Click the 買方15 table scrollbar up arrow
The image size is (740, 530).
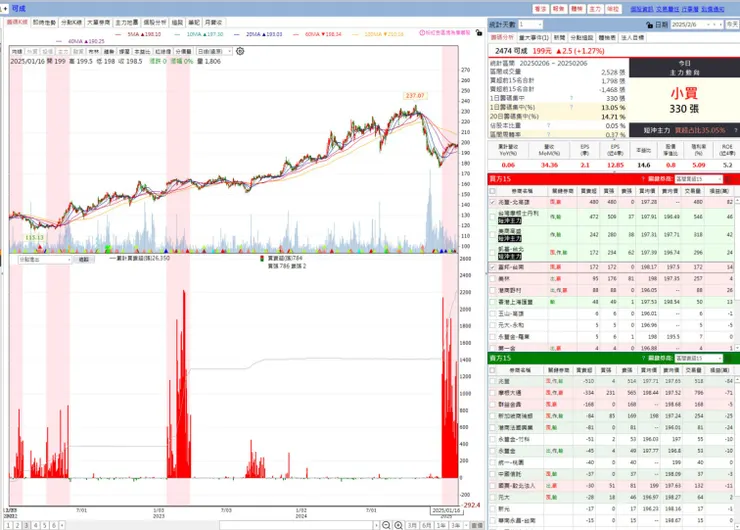point(738,201)
